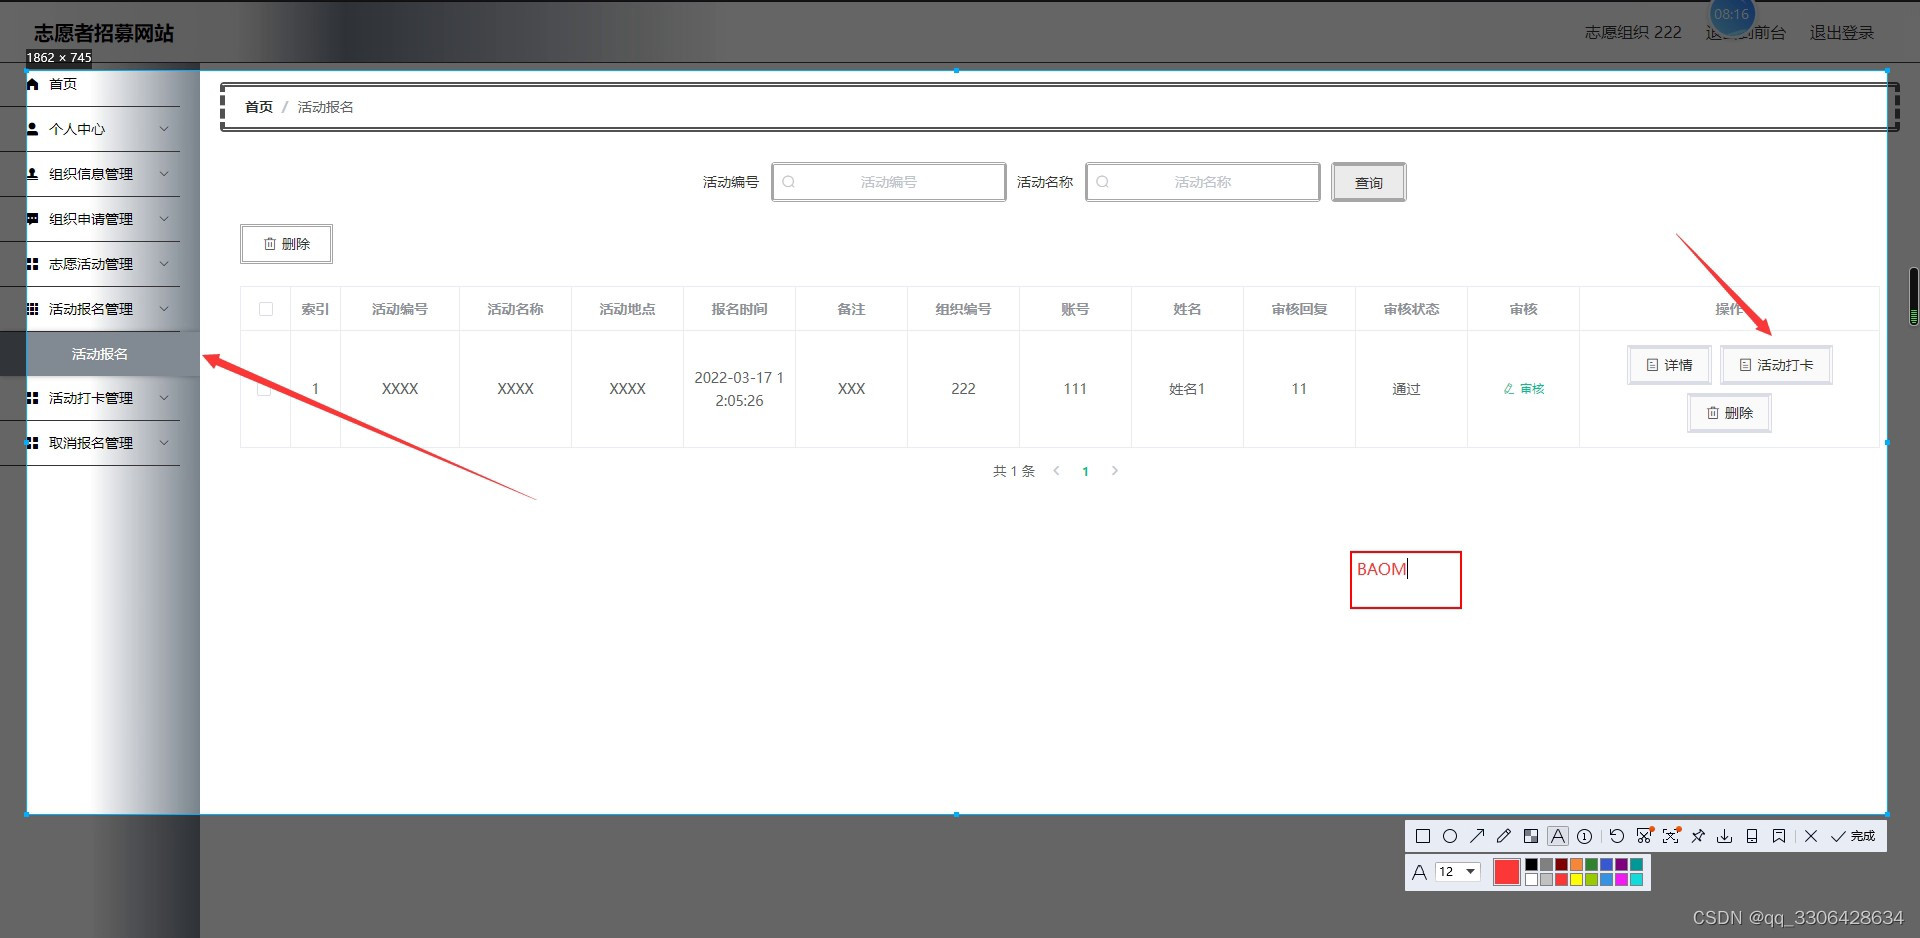1920x938 pixels.
Task: Save the screenshot with download icon
Action: click(x=1725, y=836)
